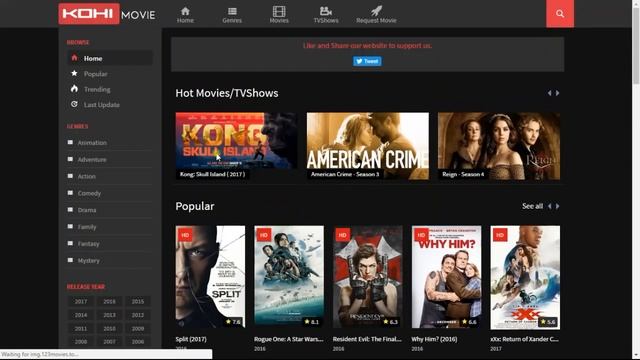Filter by release year 2013
640x360 pixels.
pos(109,315)
